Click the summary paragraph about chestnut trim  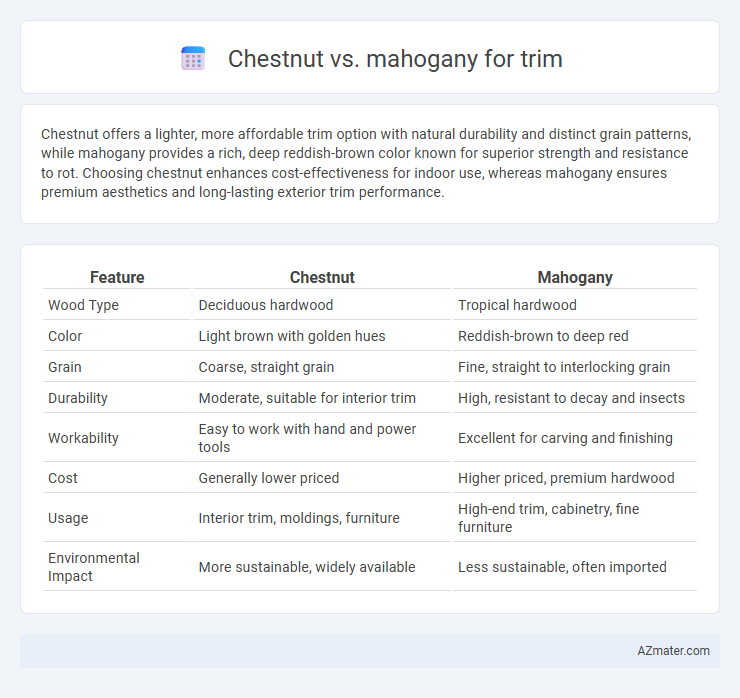tap(366, 163)
